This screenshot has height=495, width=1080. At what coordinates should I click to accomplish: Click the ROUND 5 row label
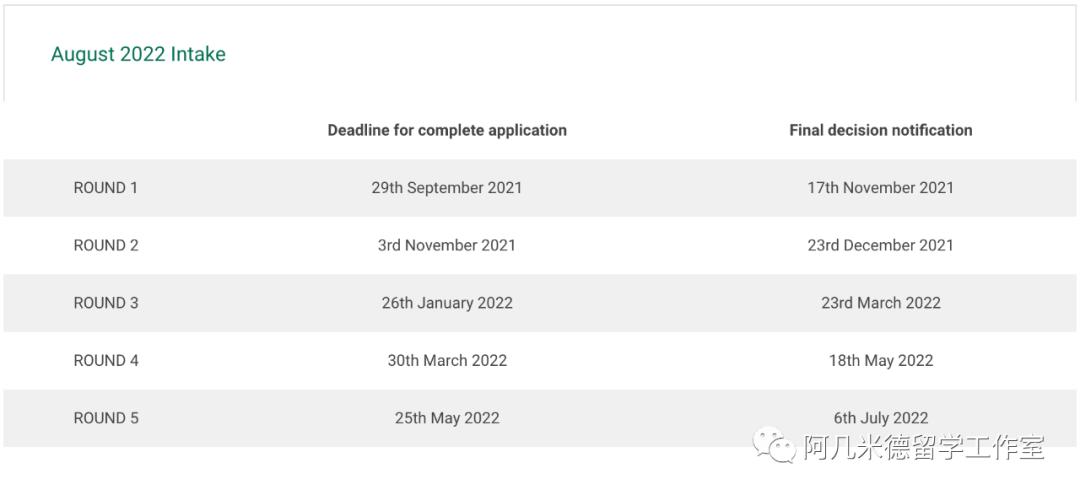pyautogui.click(x=106, y=418)
